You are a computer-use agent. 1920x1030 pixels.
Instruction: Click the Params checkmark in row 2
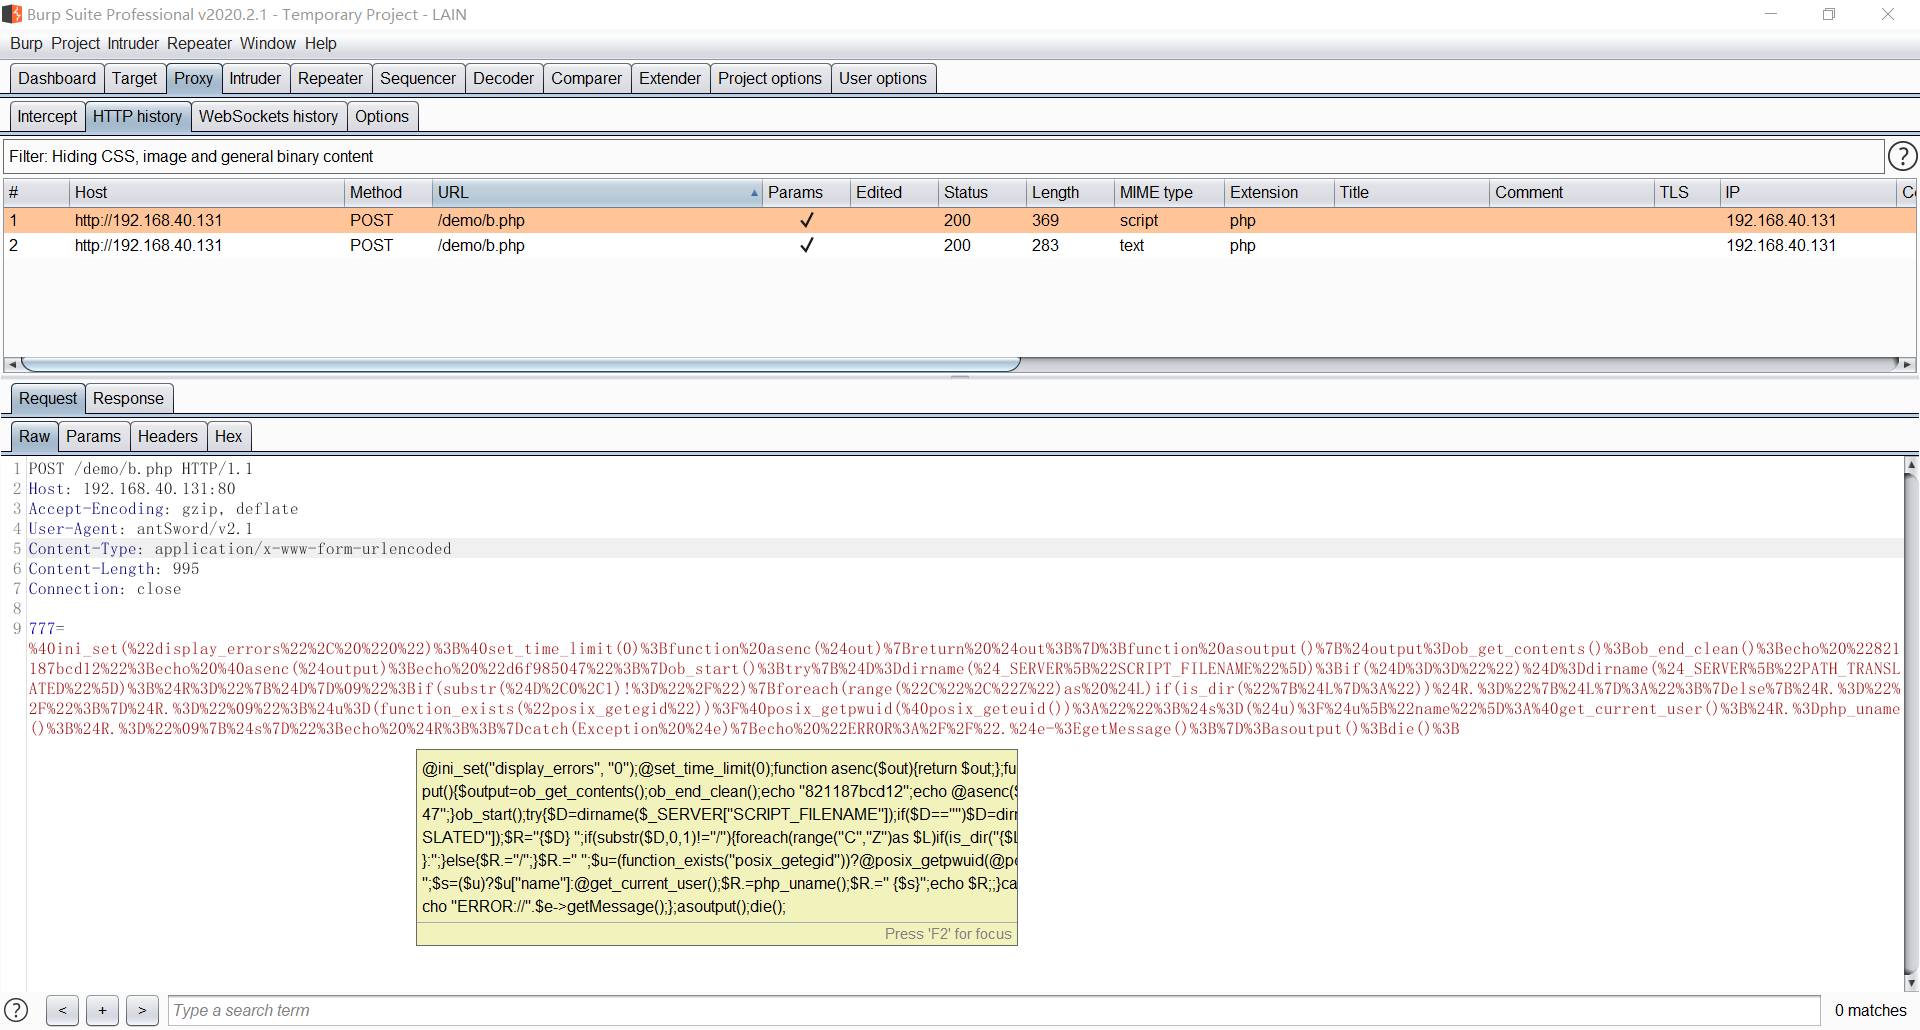806,245
